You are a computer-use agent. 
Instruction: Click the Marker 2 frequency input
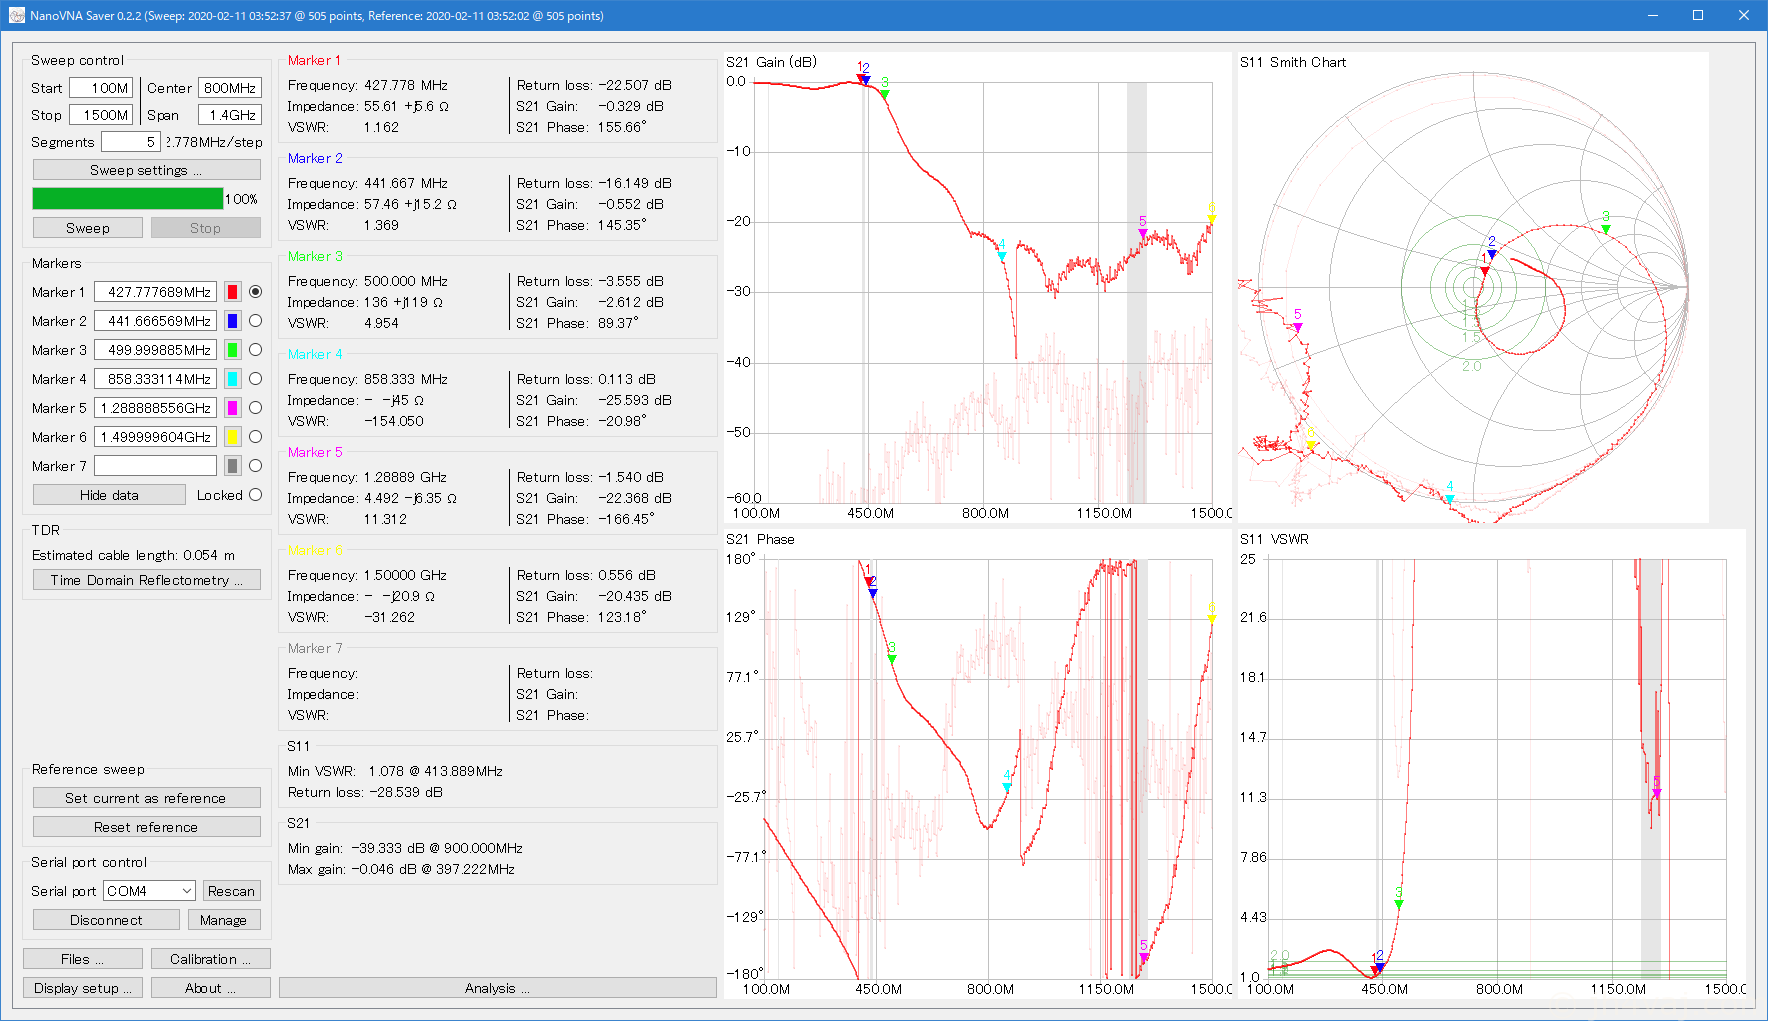click(155, 321)
